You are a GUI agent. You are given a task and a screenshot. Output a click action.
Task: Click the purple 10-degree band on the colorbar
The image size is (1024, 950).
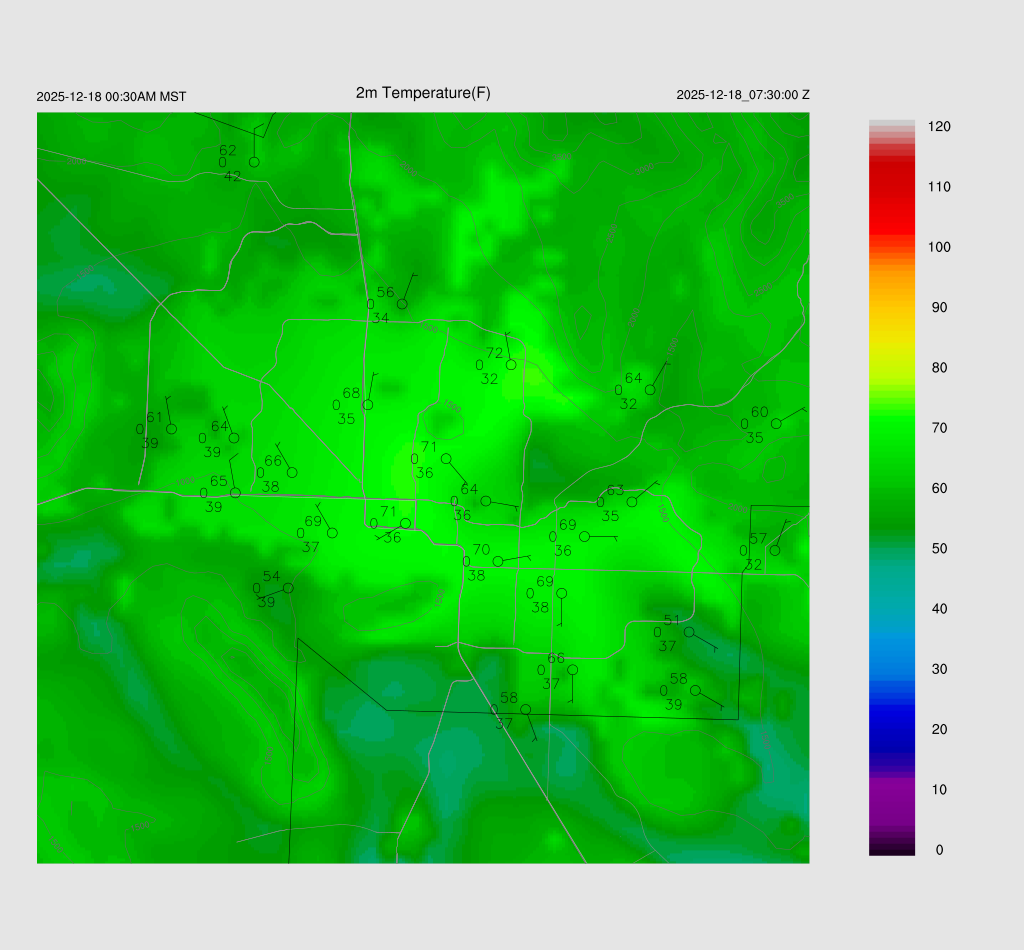[892, 789]
